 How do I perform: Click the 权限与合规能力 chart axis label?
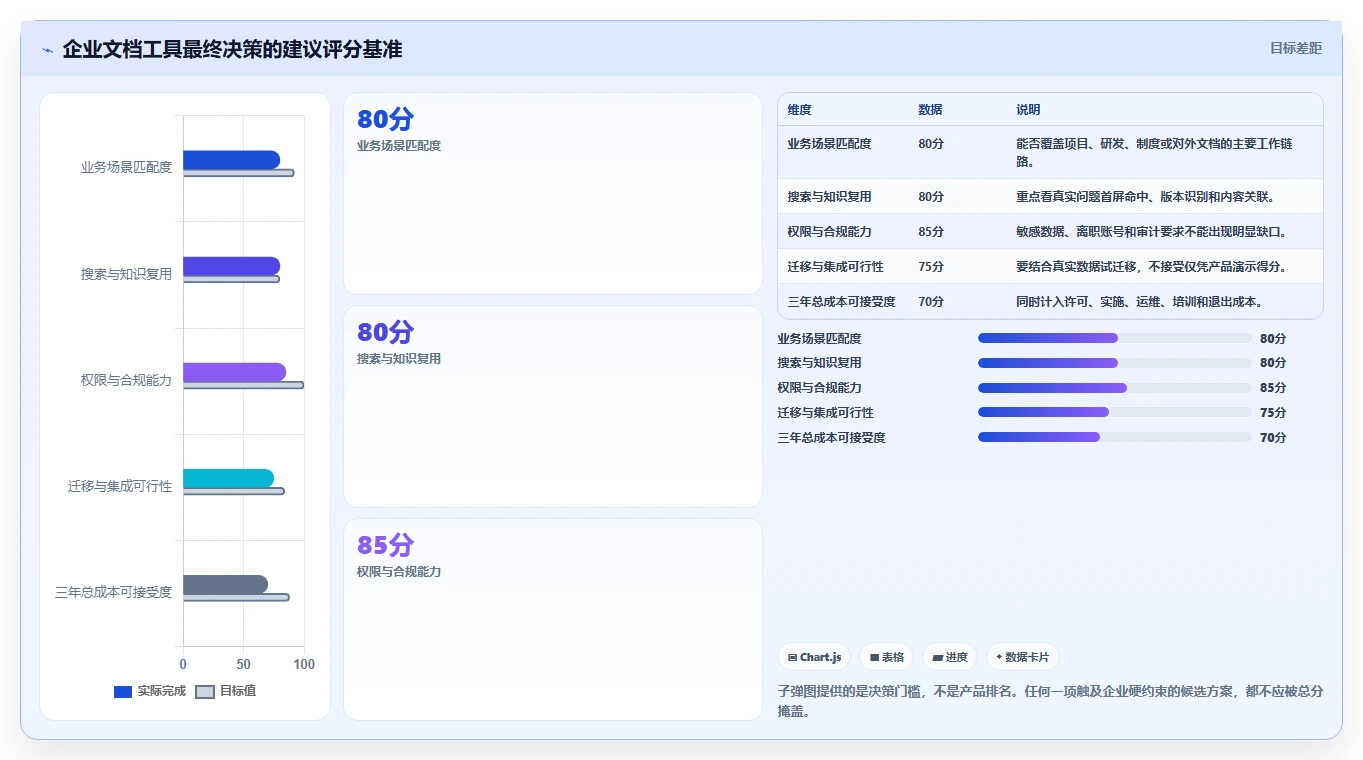tap(126, 380)
